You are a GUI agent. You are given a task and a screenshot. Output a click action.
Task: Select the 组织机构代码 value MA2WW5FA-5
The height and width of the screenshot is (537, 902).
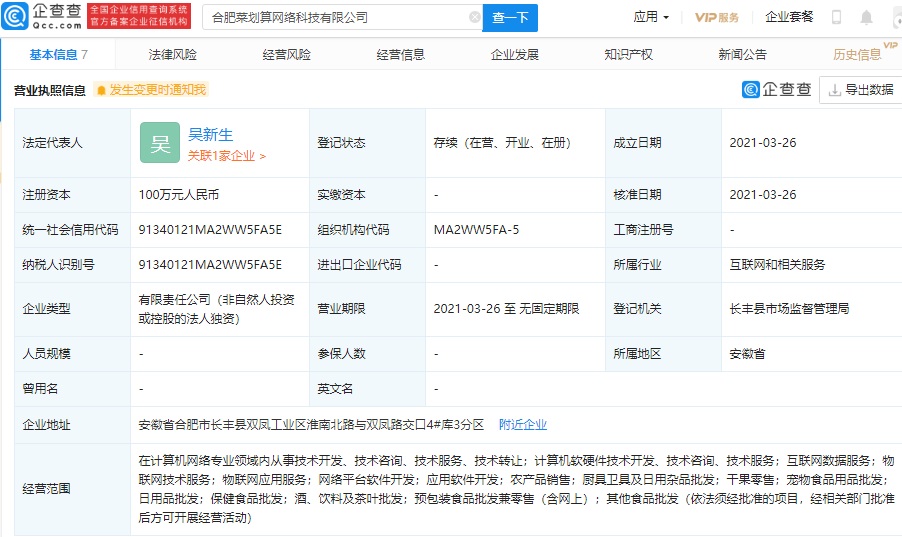[476, 230]
